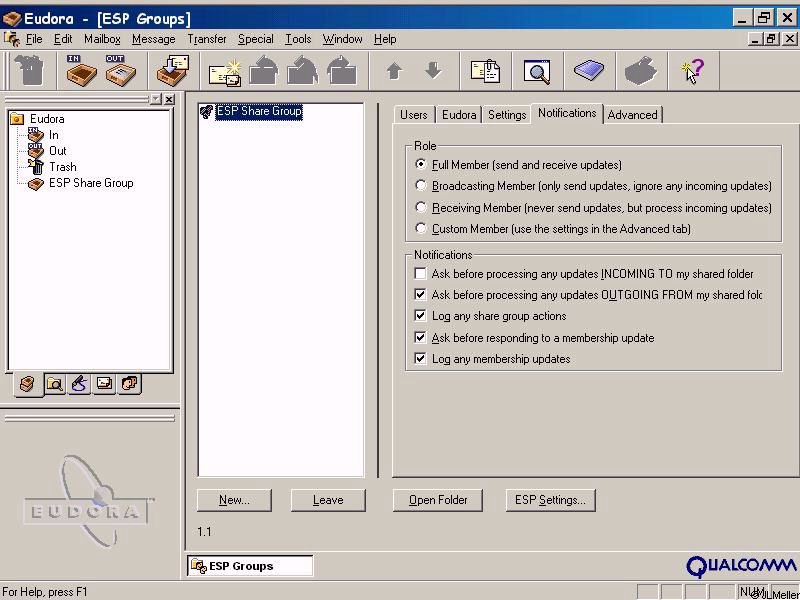Open the Help menu
The image size is (800, 600).
[x=385, y=39]
